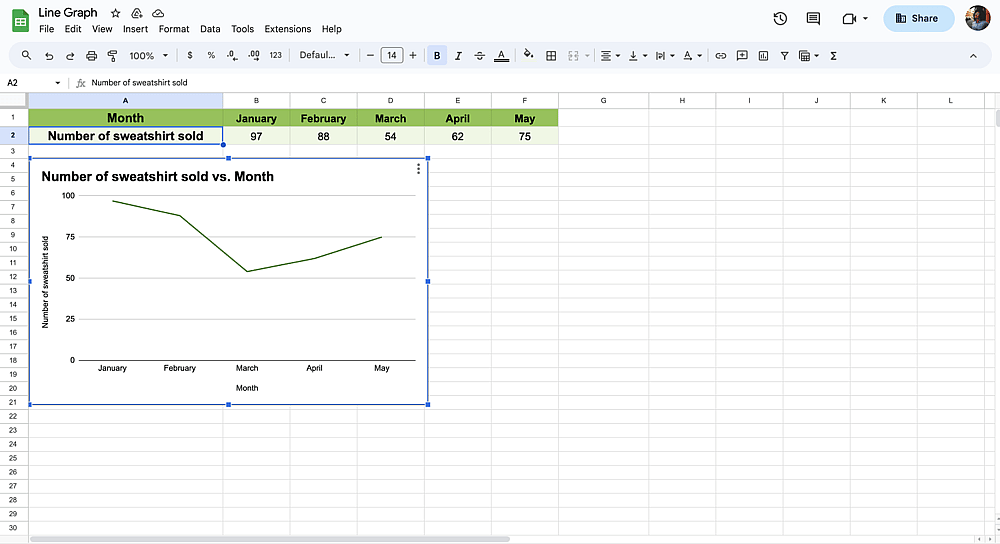This screenshot has width=1000, height=544.
Task: Open the functions sigma menu
Action: tap(833, 56)
